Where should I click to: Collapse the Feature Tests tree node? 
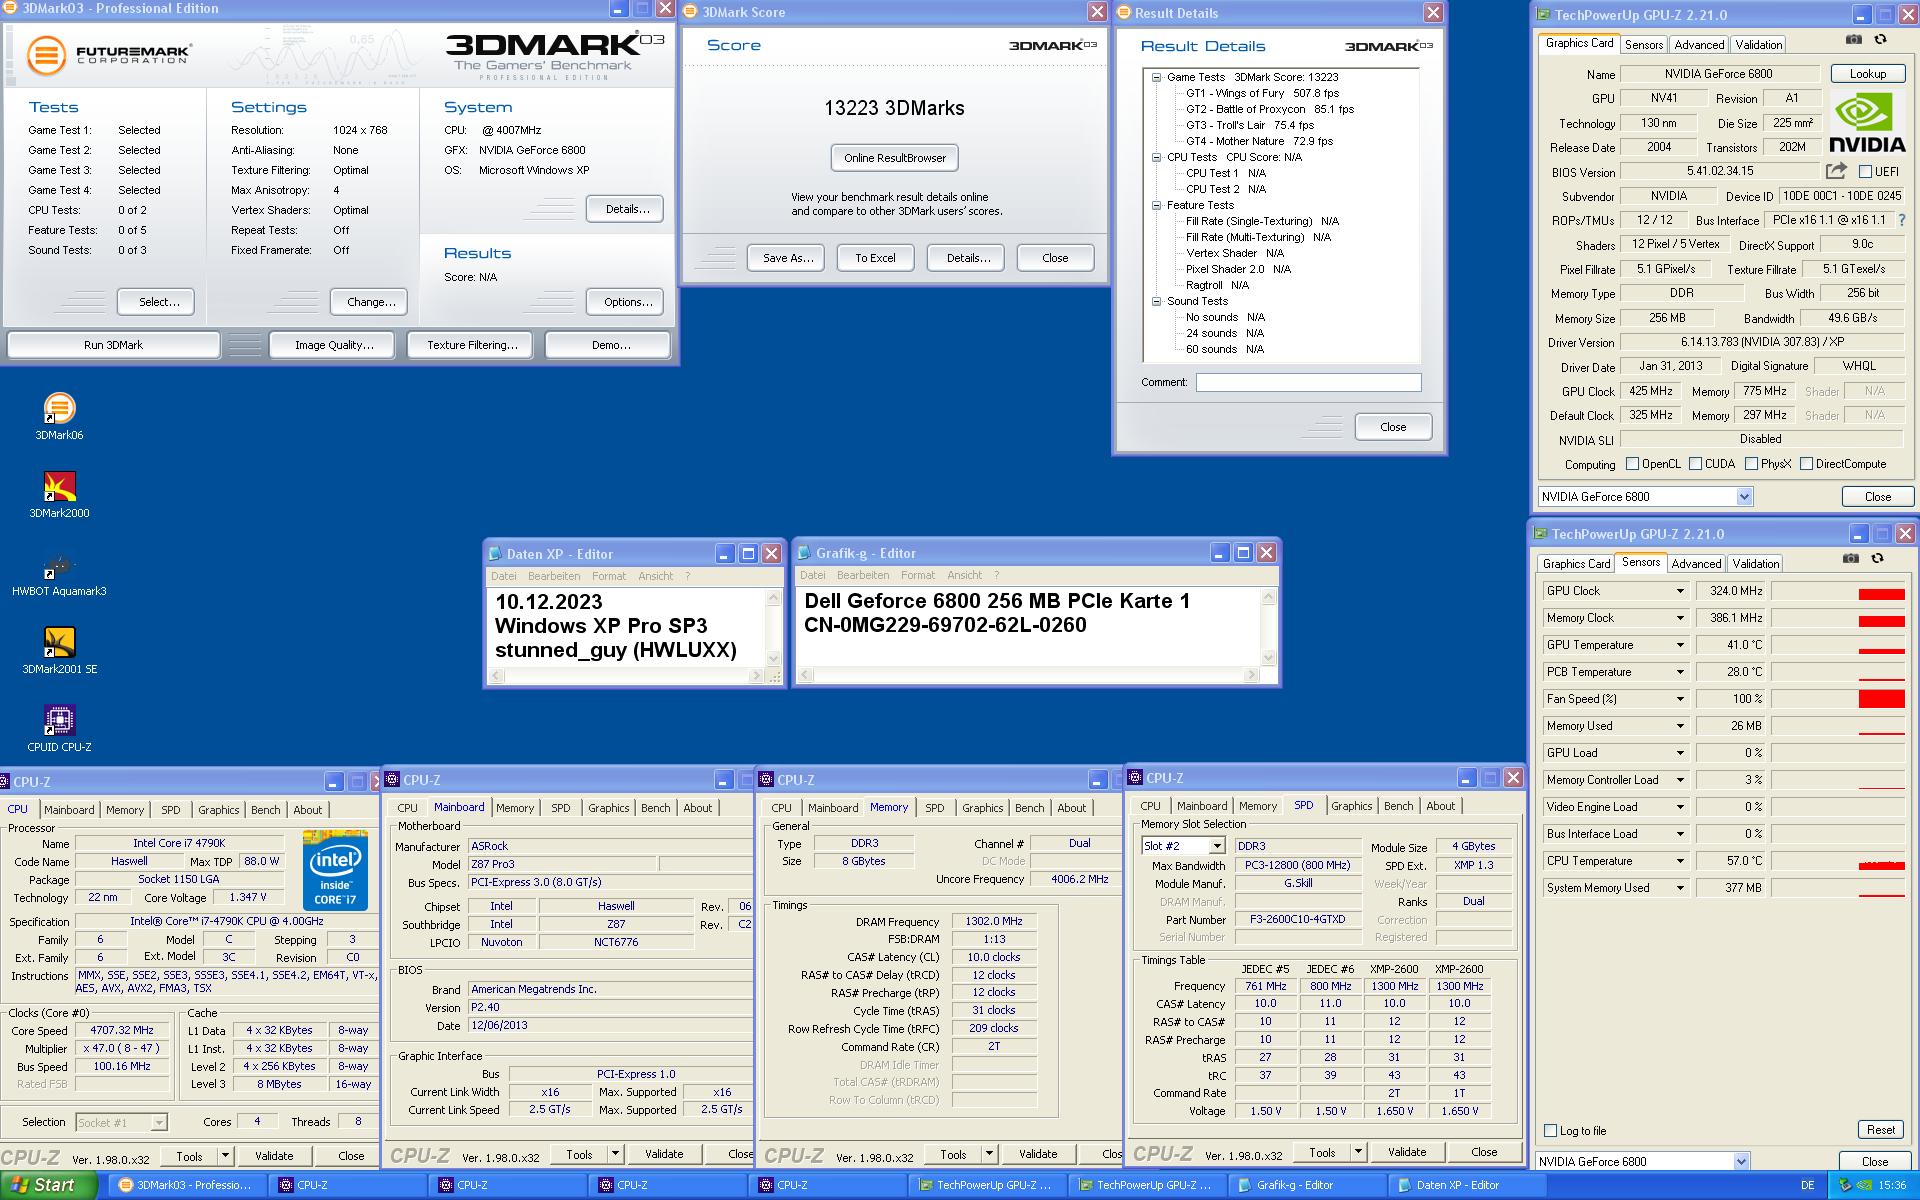point(1156,205)
